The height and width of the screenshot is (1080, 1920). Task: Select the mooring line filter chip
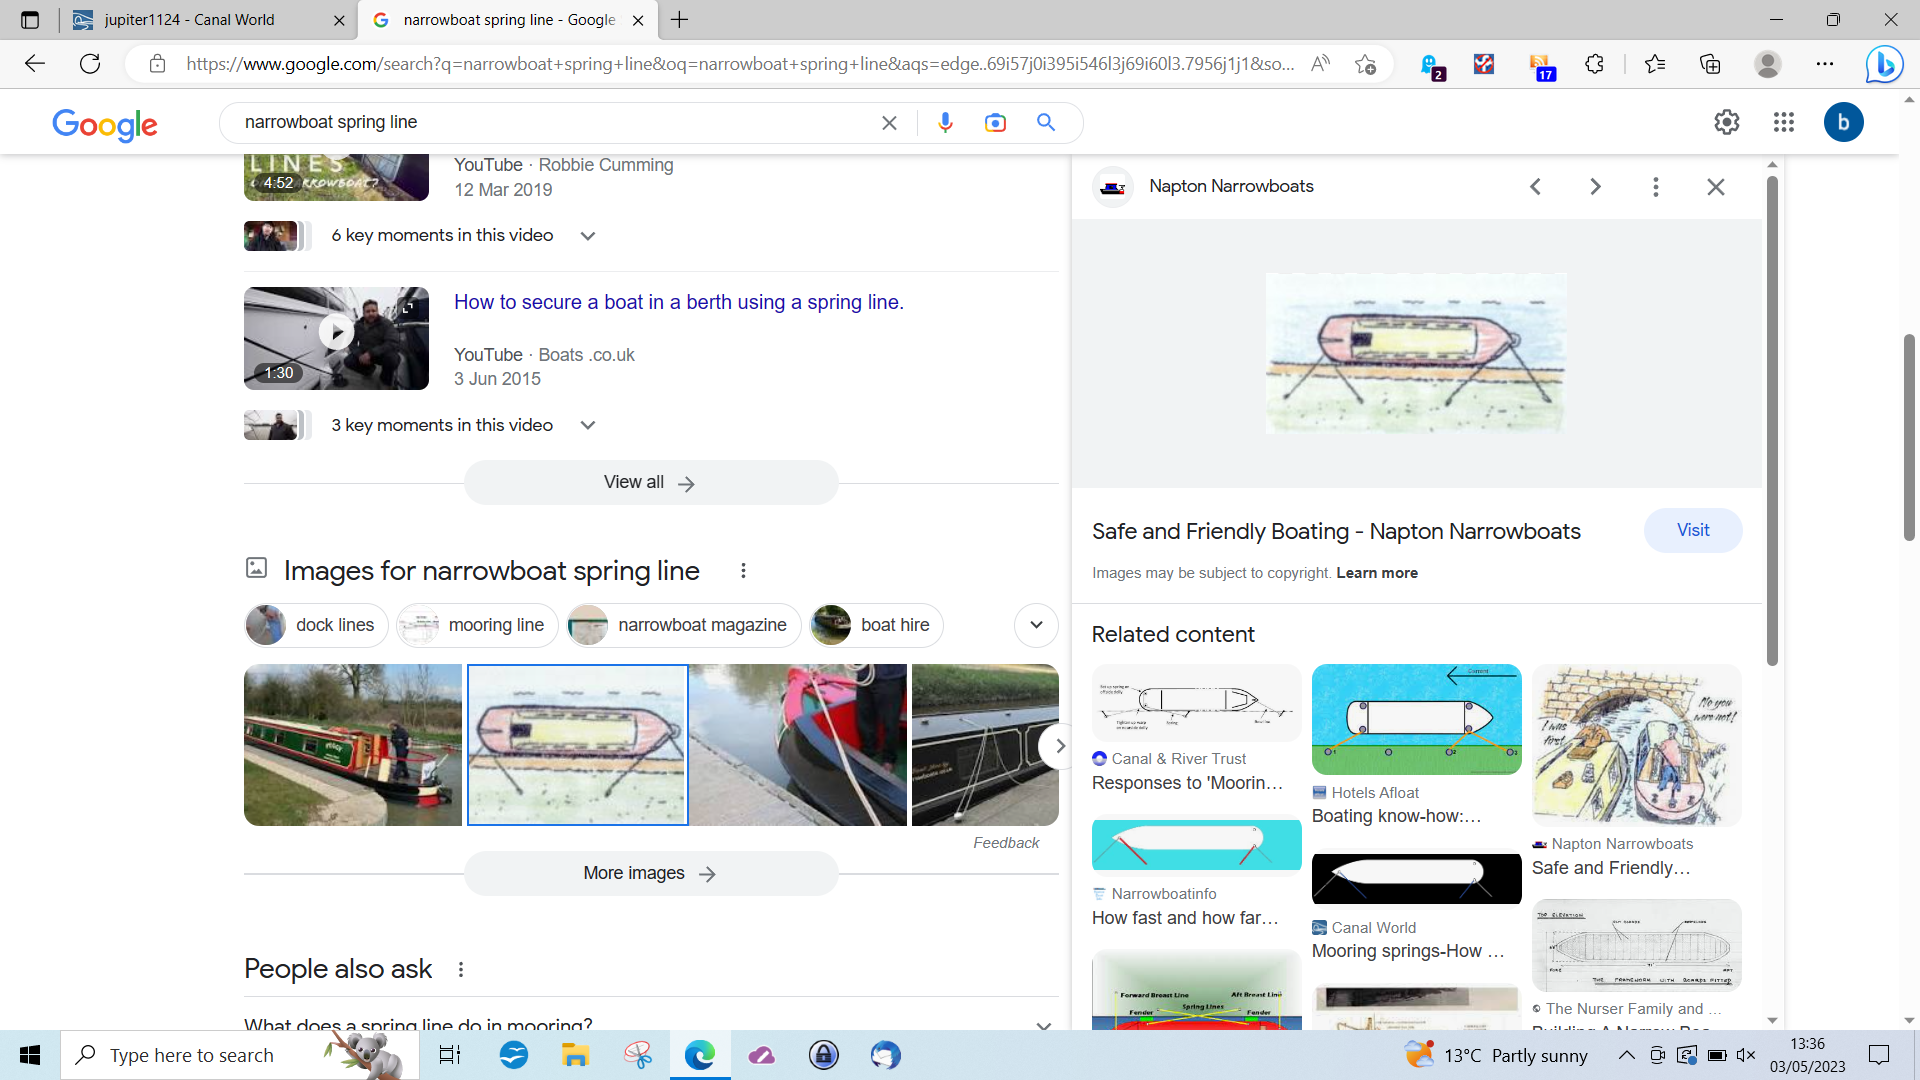(478, 625)
